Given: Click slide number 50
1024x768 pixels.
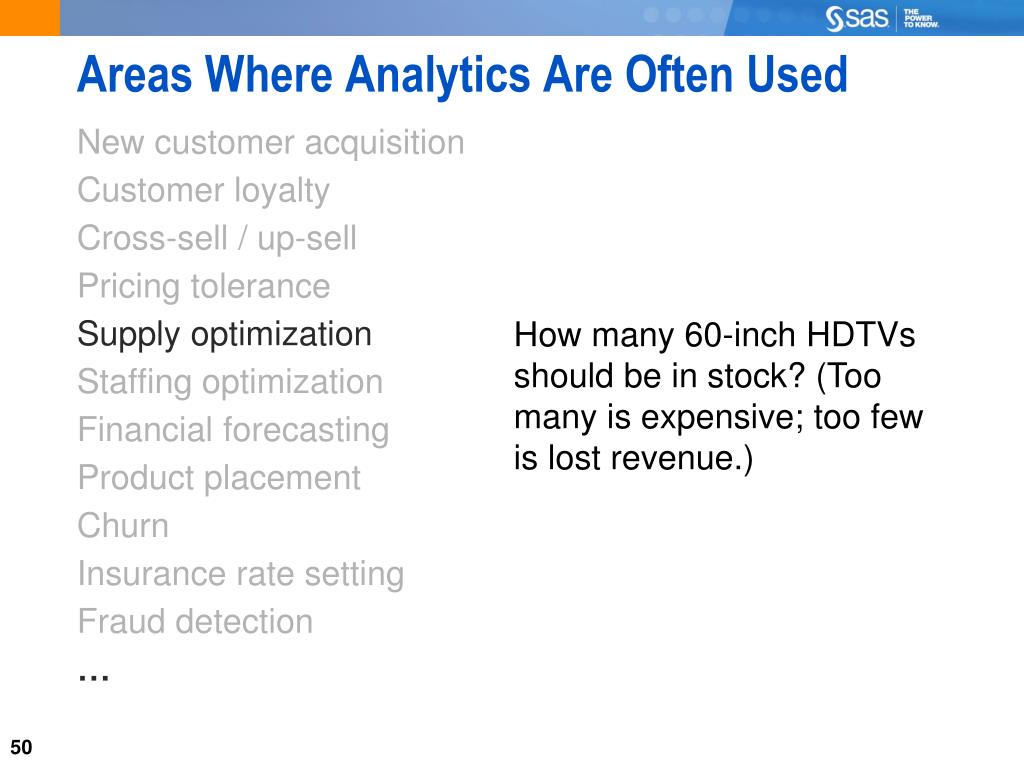Looking at the screenshot, I should [x=21, y=747].
